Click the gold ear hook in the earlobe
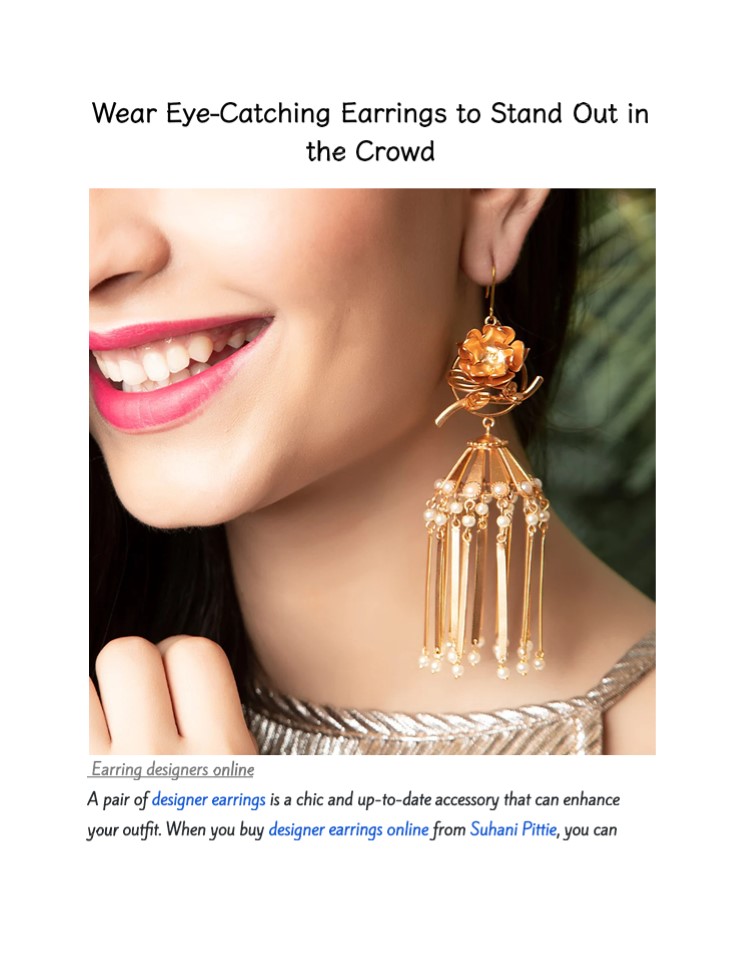The image size is (741, 960). coord(491,291)
